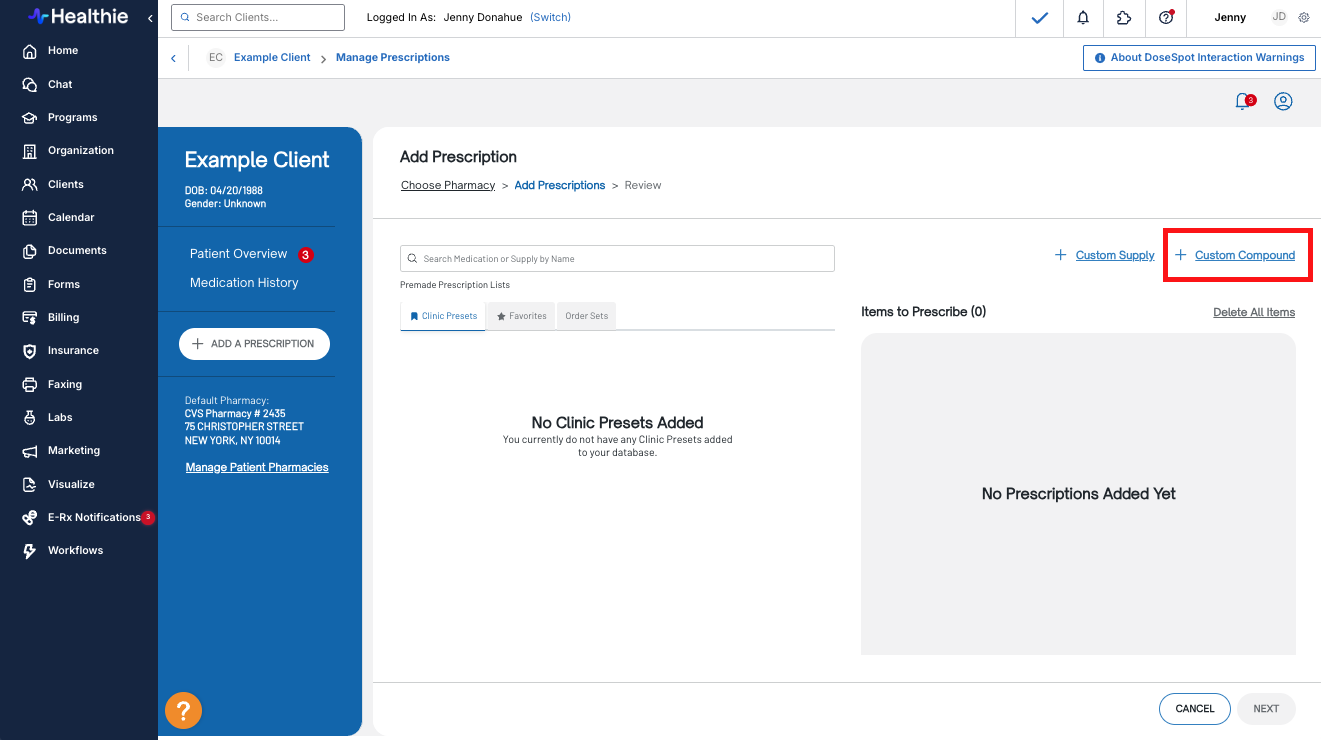
Task: Click the Visualize chart icon
Action: pos(30,484)
